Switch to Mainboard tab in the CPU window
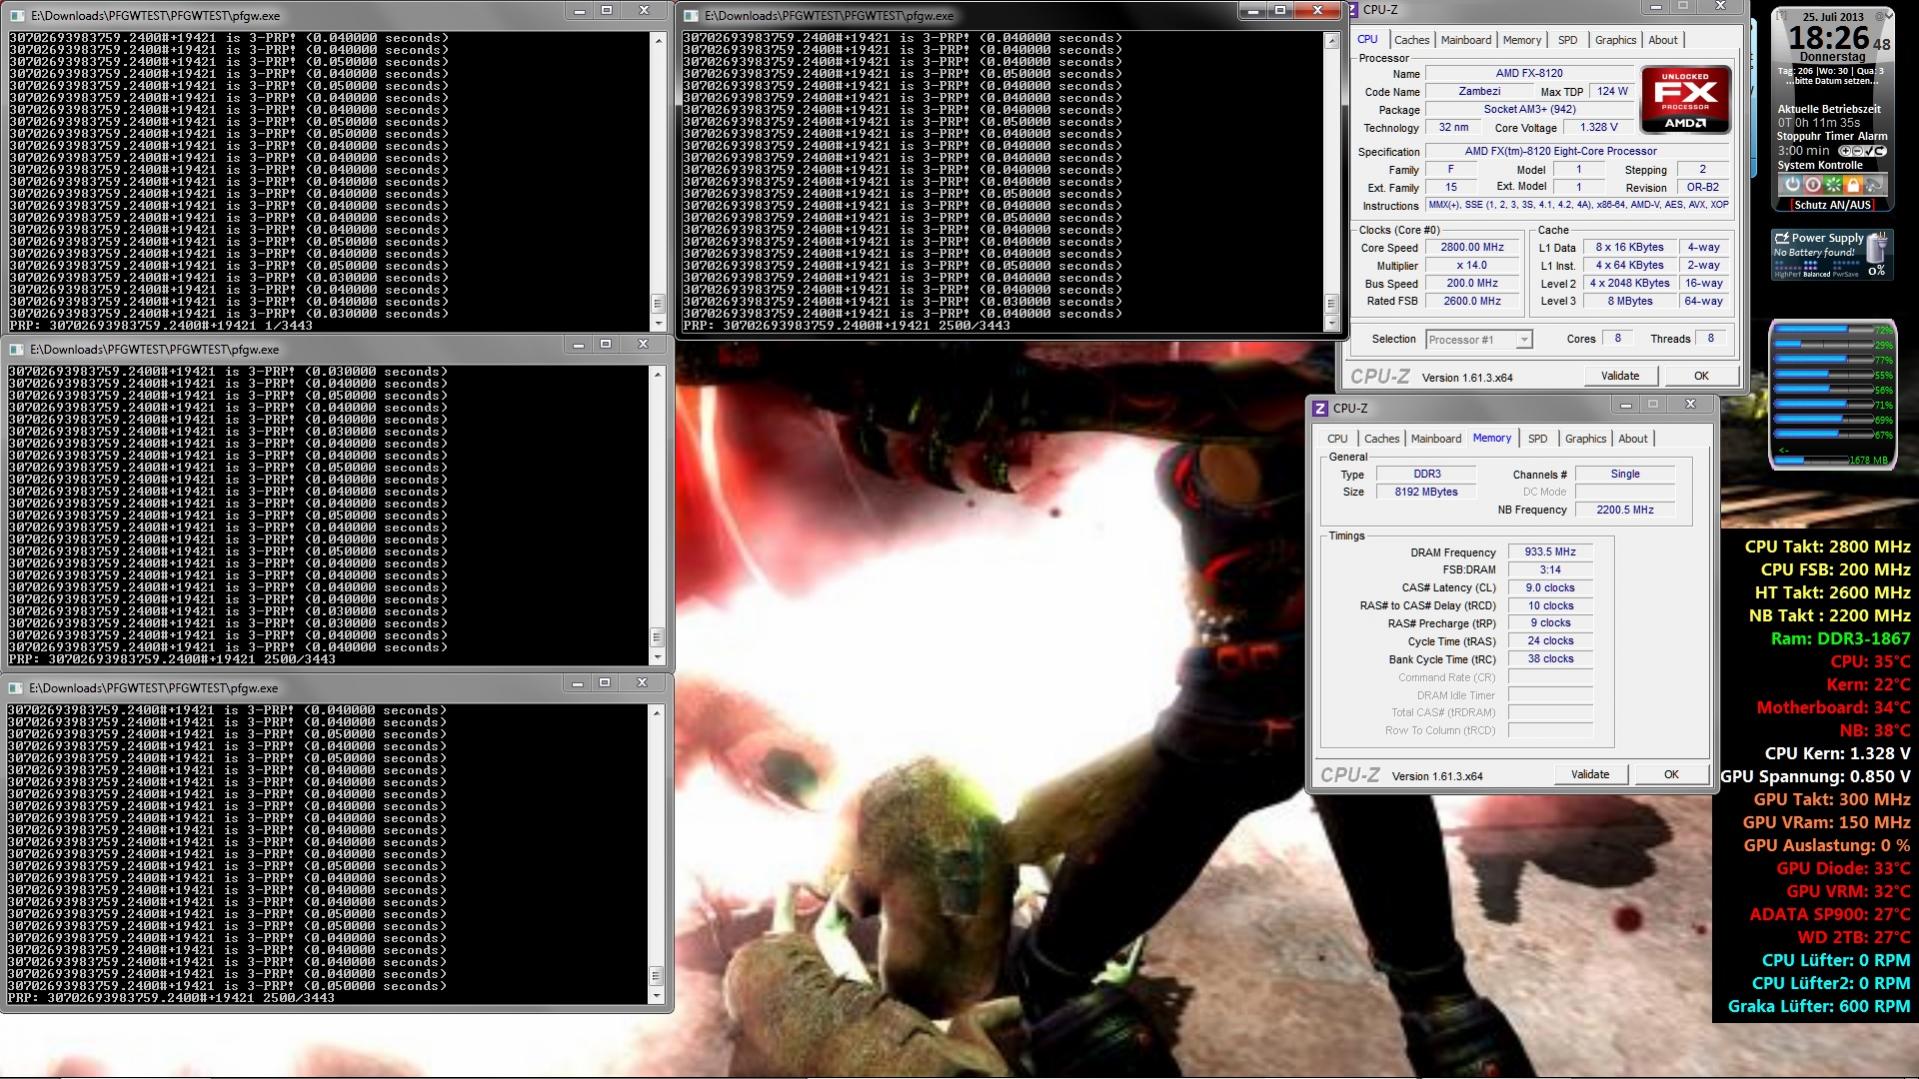The image size is (1919, 1079). click(1466, 40)
